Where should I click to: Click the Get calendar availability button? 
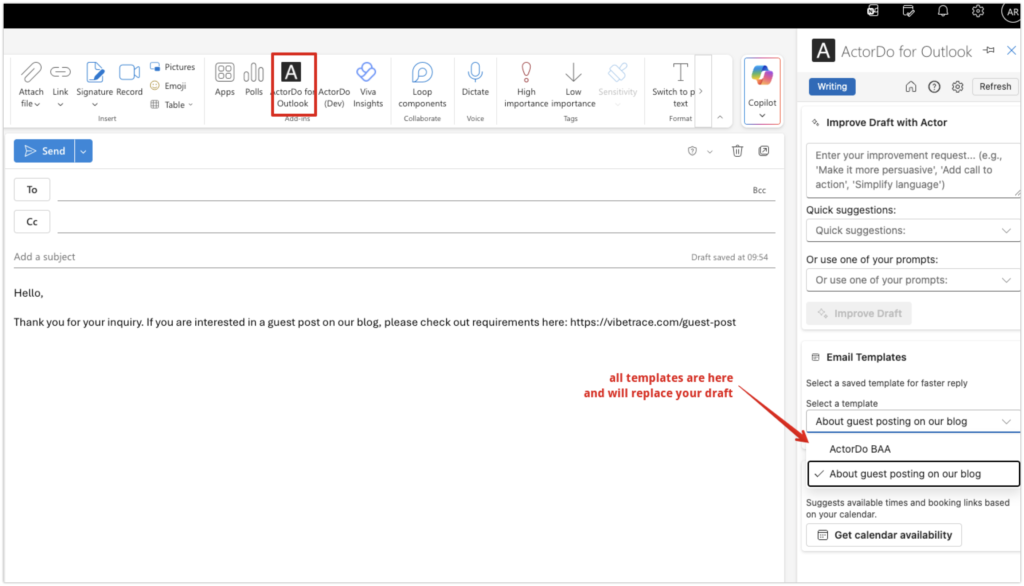(x=884, y=535)
